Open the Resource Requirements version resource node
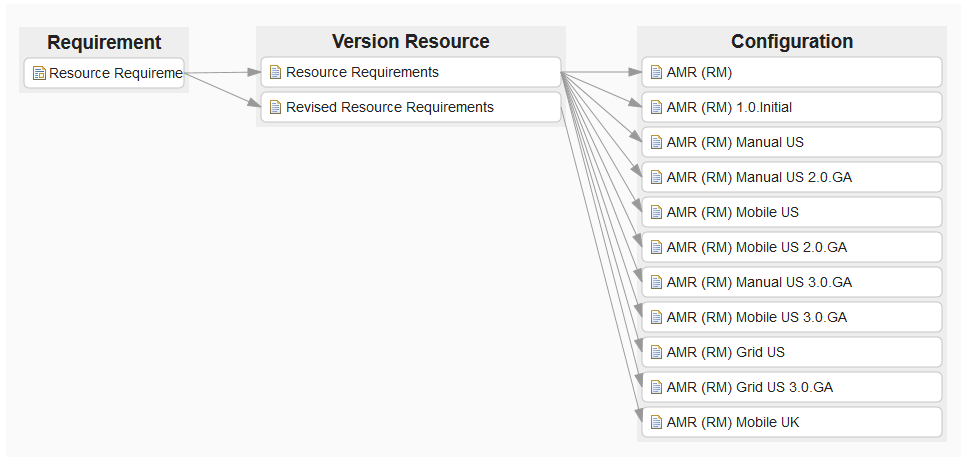 click(362, 72)
